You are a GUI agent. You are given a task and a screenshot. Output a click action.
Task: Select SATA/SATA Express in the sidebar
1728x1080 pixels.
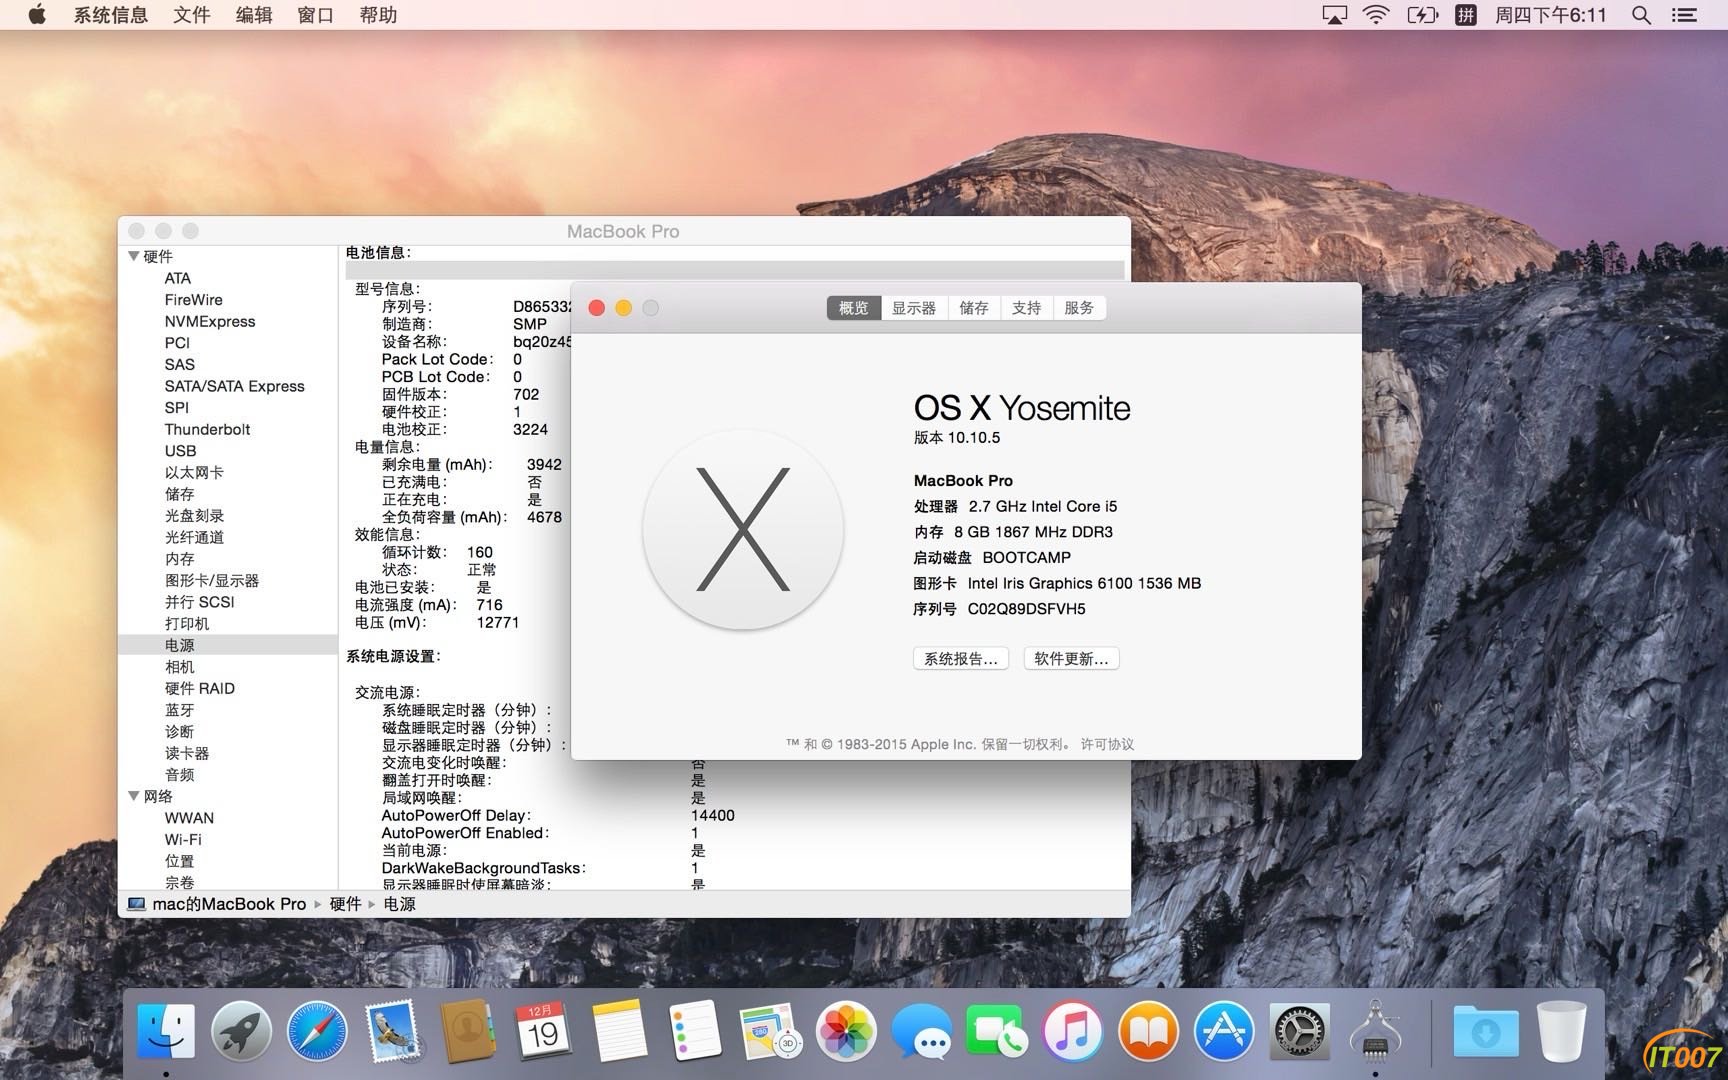pyautogui.click(x=235, y=386)
